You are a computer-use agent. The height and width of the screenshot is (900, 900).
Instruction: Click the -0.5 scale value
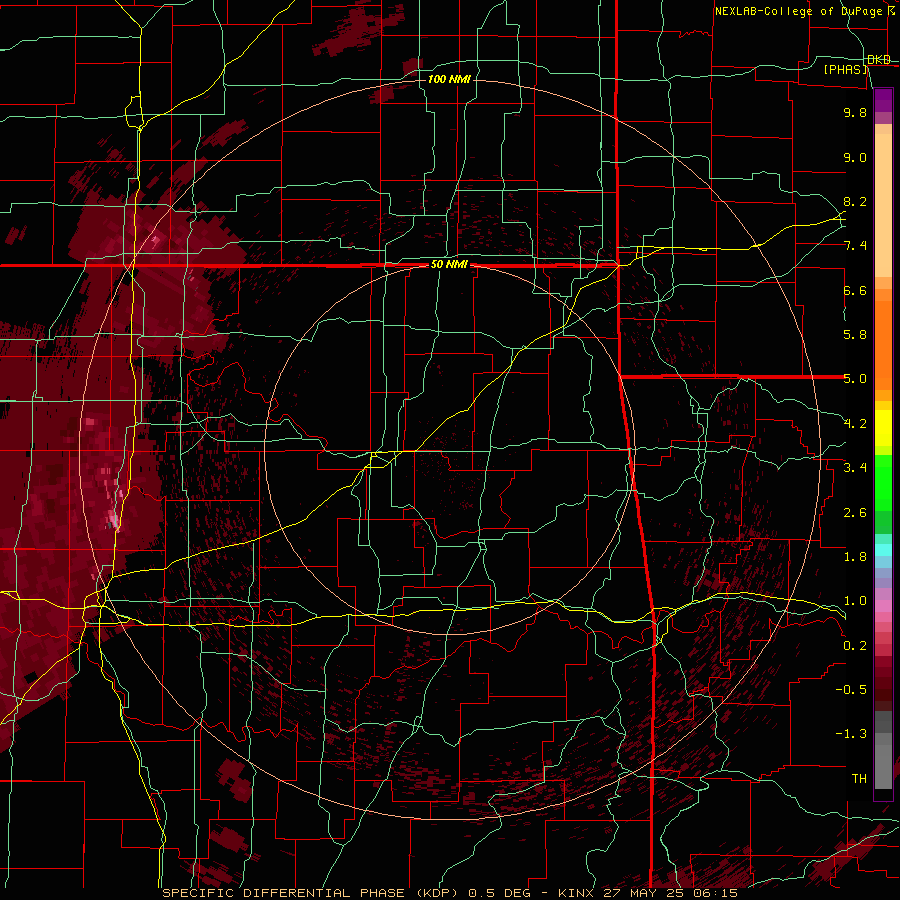click(851, 690)
